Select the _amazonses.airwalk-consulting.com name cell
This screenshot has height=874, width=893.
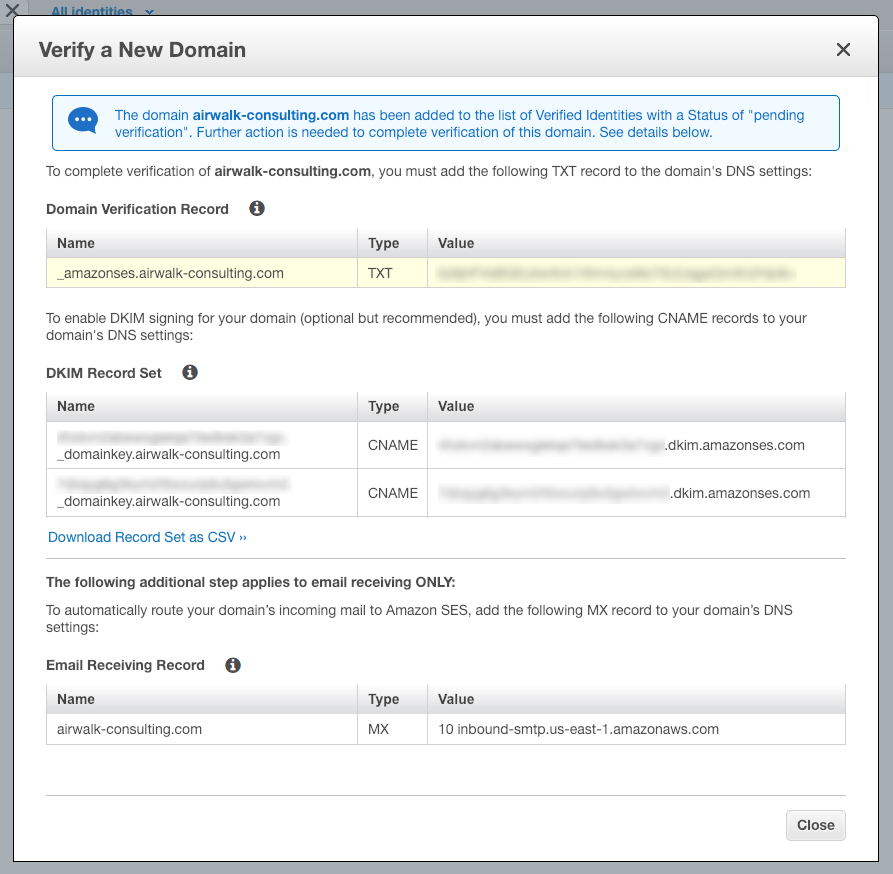point(202,273)
